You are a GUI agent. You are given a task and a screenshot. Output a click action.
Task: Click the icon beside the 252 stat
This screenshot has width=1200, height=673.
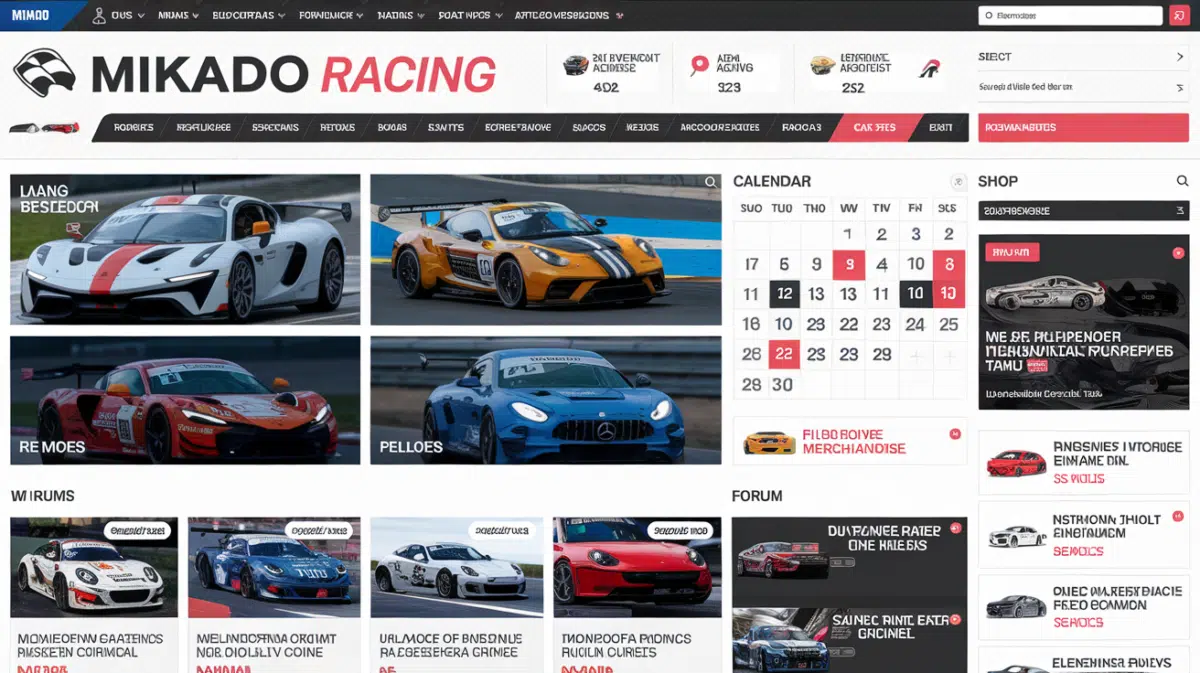tap(822, 66)
